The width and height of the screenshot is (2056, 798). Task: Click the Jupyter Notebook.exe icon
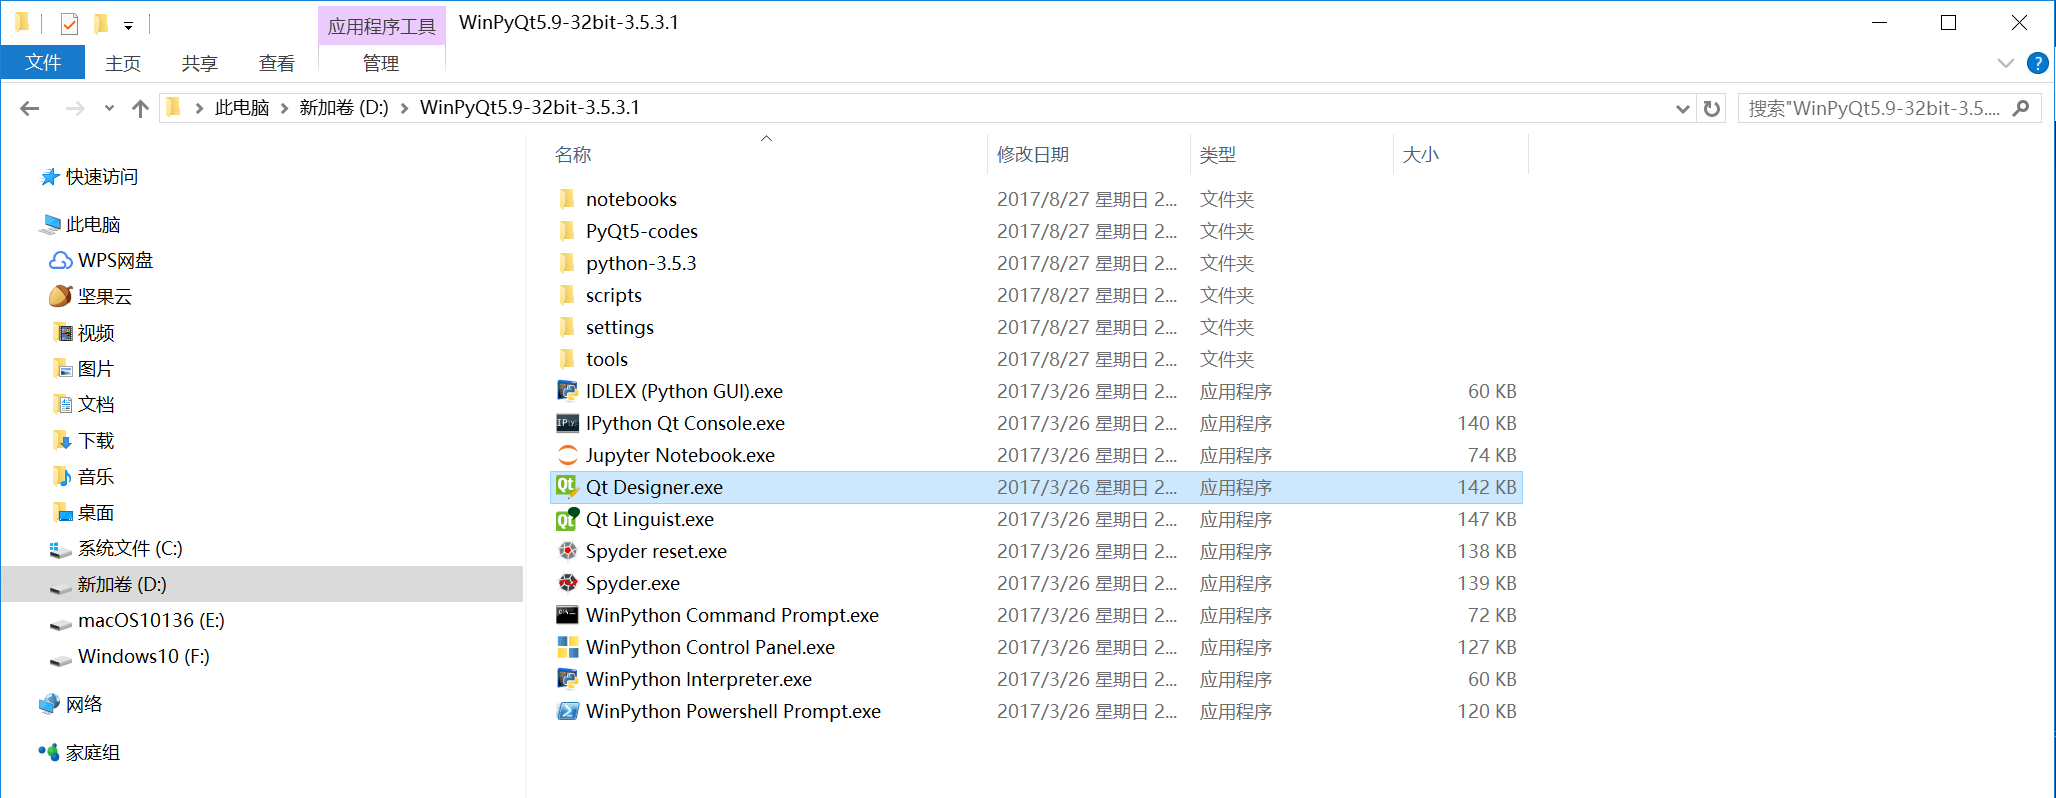(x=567, y=455)
